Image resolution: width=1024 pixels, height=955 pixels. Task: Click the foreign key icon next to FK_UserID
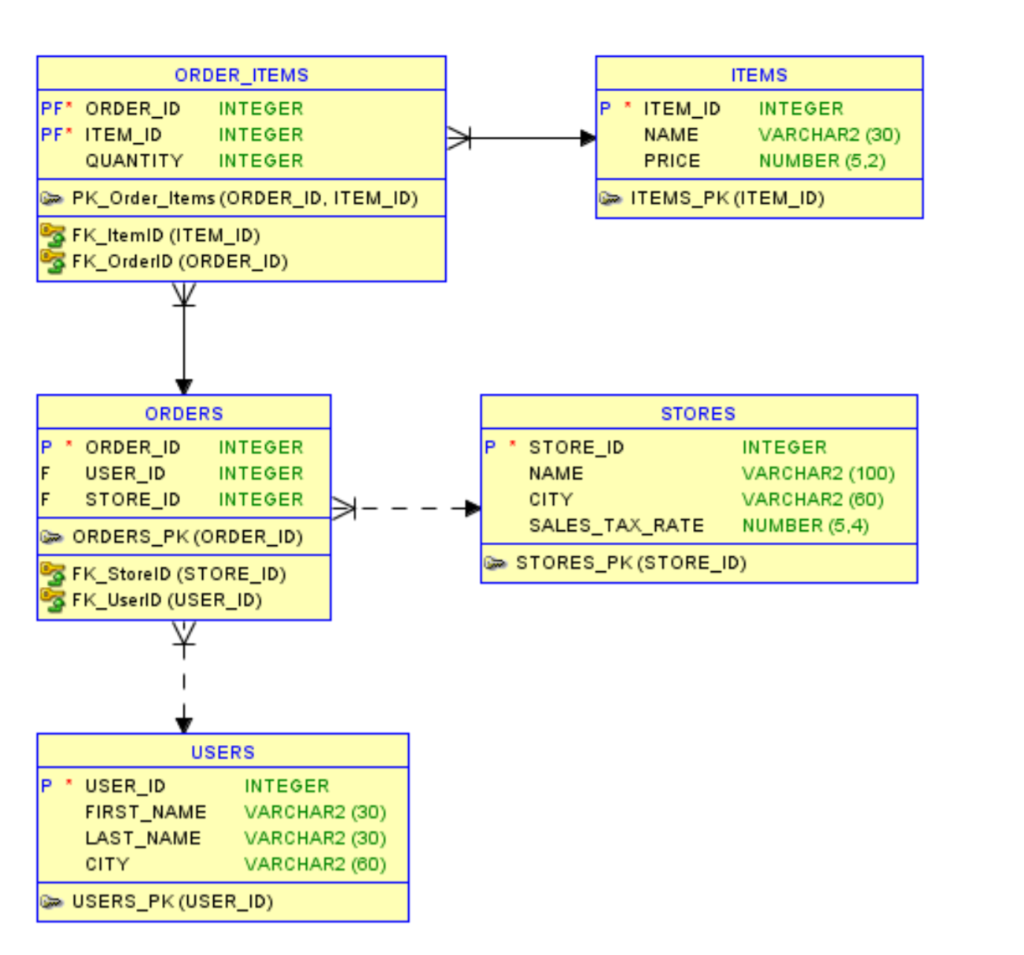click(x=53, y=600)
